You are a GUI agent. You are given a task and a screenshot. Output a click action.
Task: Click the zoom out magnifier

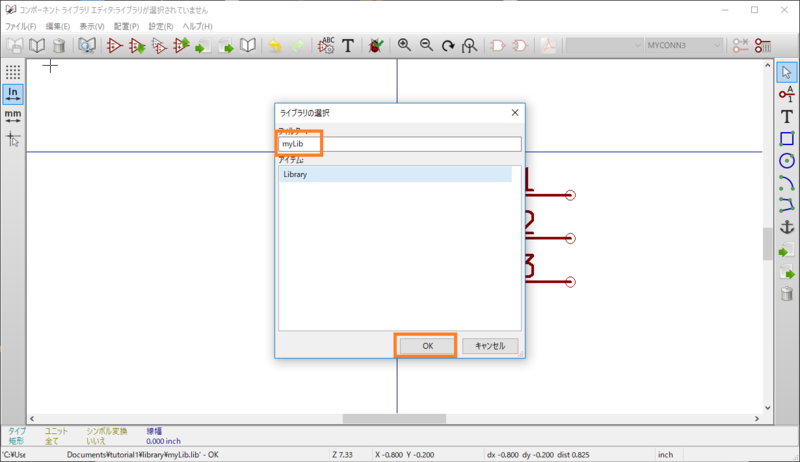click(x=427, y=45)
